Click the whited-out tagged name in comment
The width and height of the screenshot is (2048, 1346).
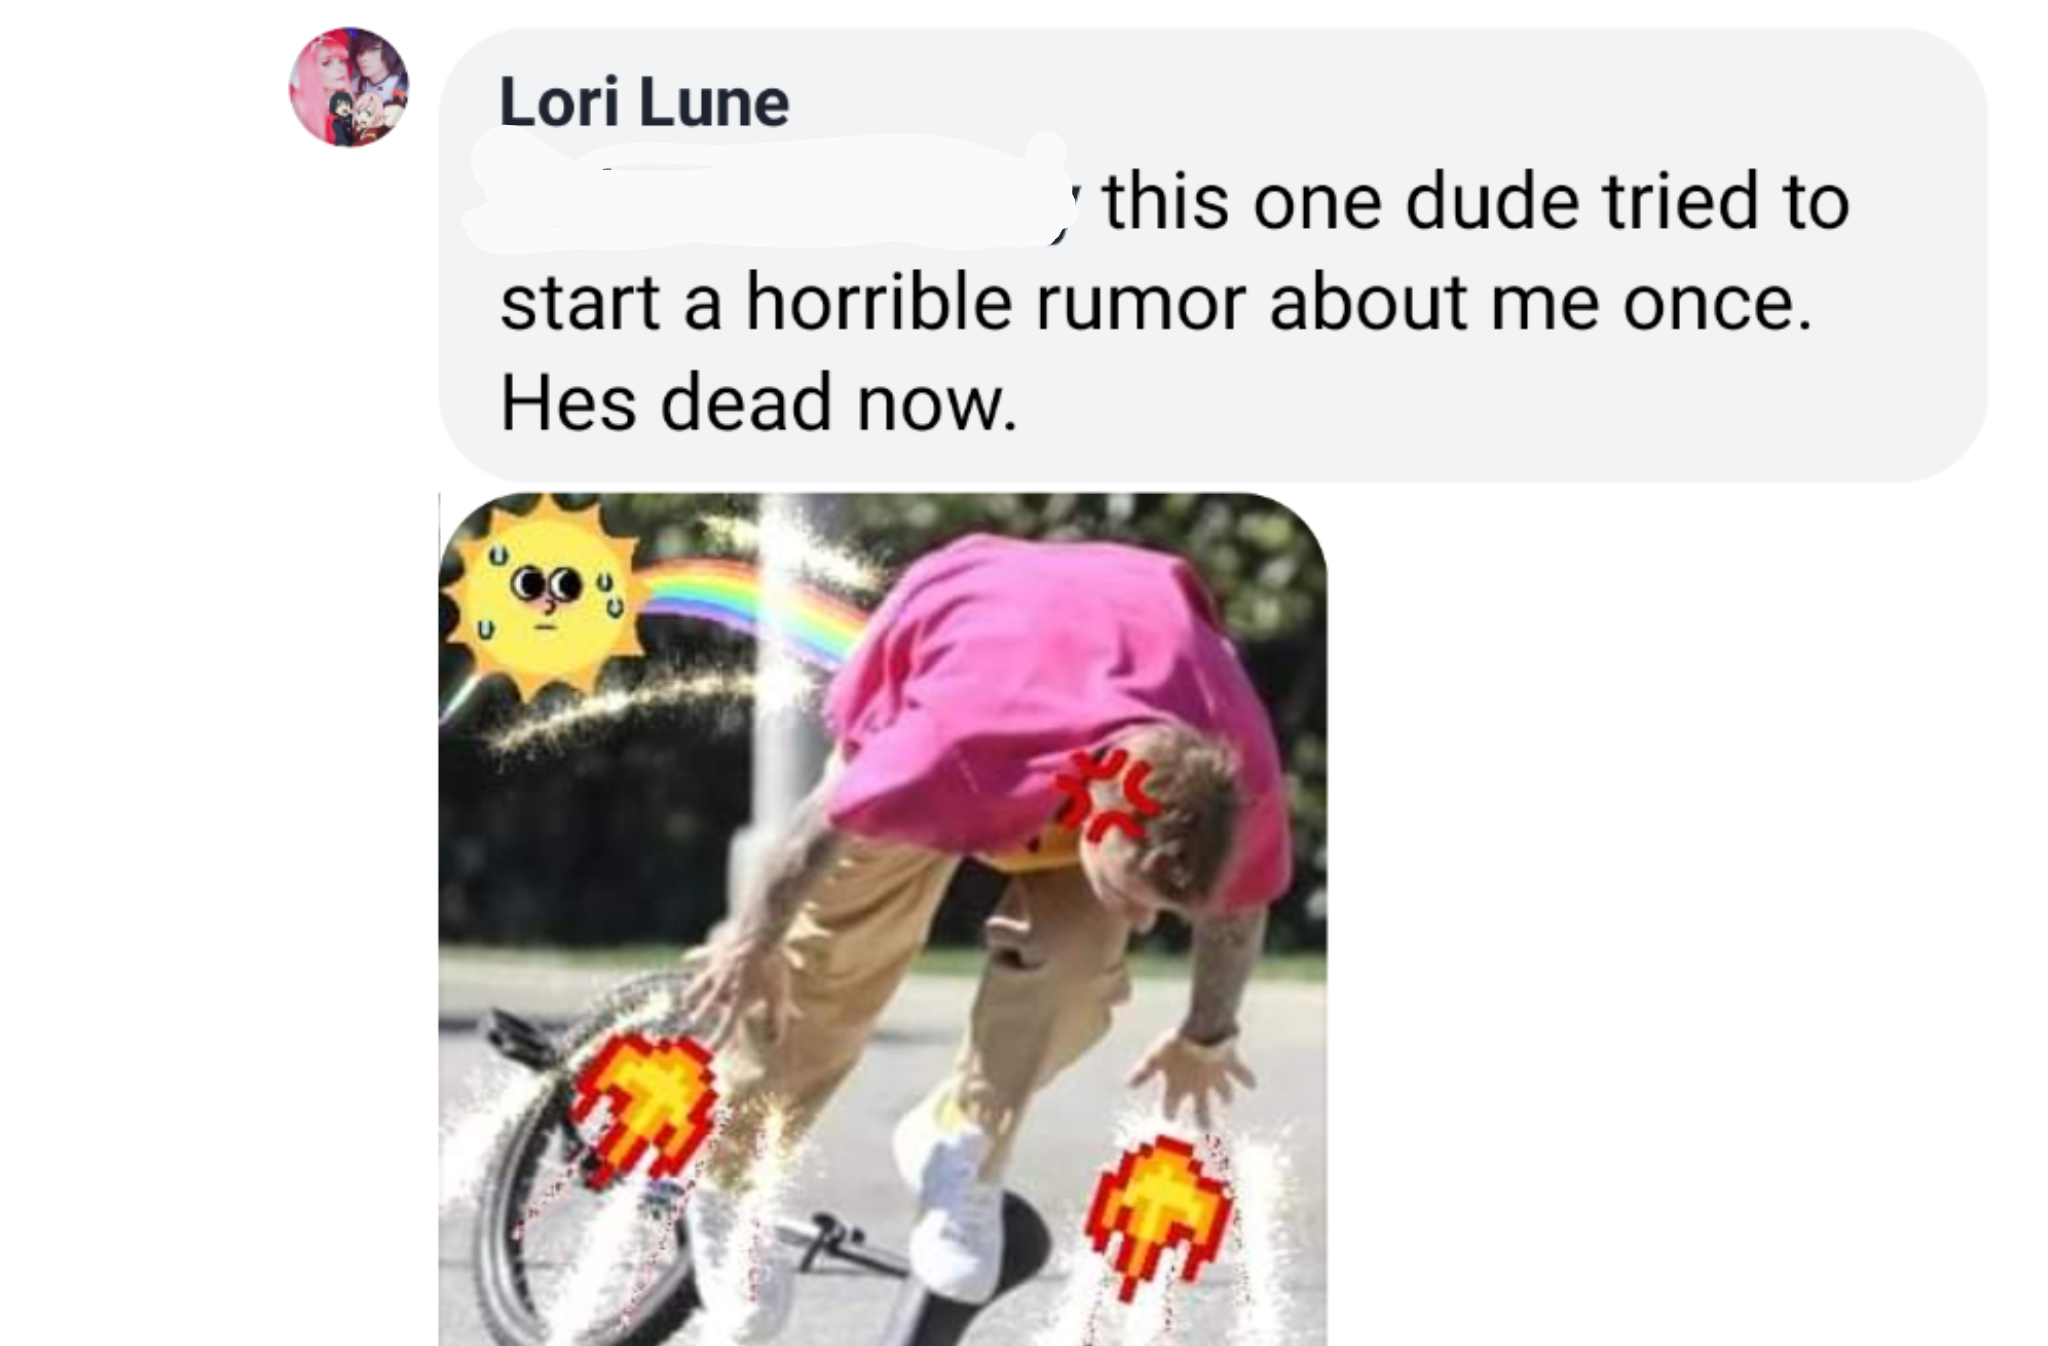[x=765, y=192]
